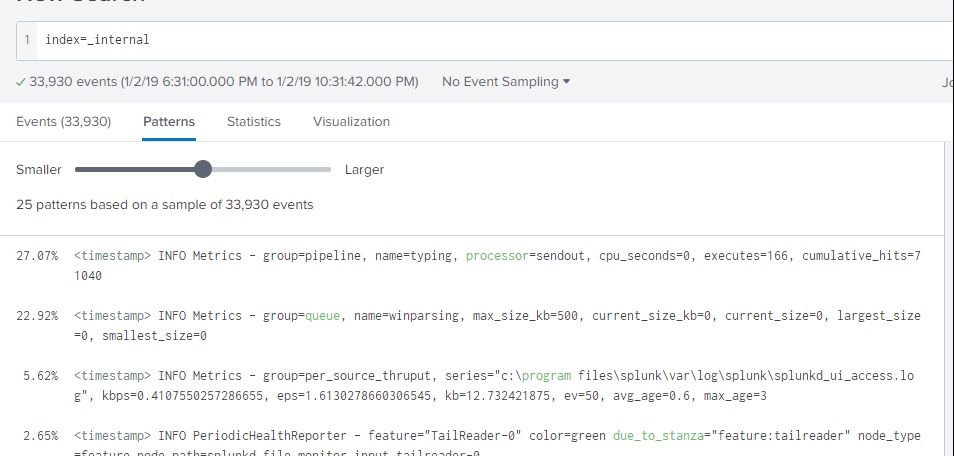Click the pattern size slider handle
Screen dimensions: 954x456
[x=203, y=170]
